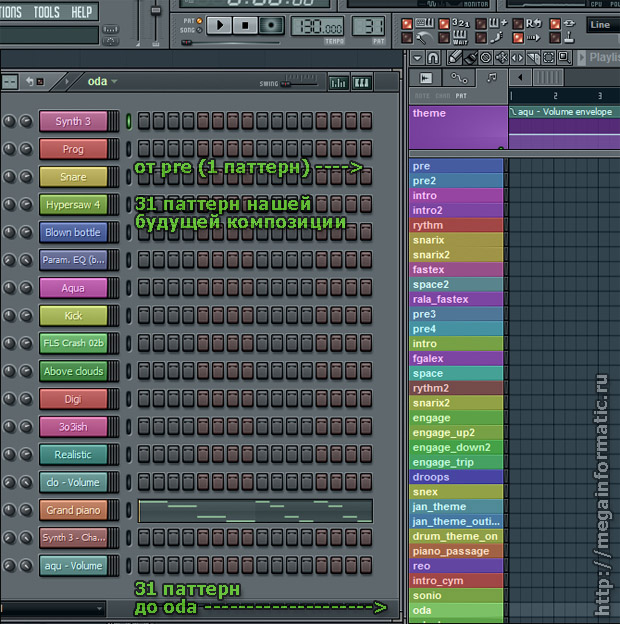
Task: Start playback with the Play button
Action: (x=219, y=25)
